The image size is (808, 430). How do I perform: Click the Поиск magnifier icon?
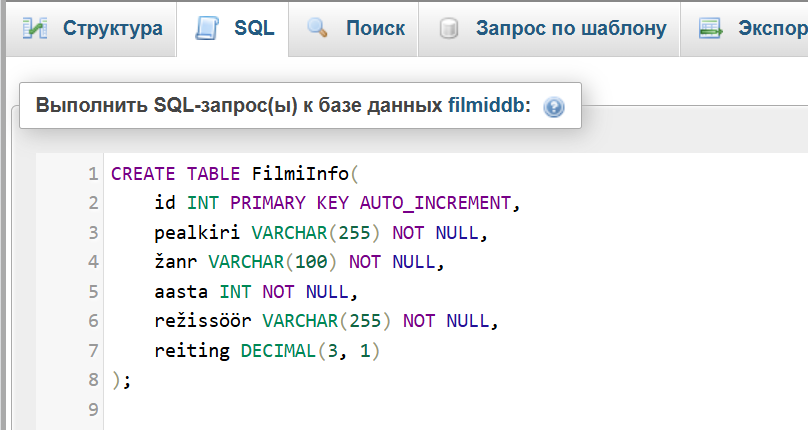tap(317, 28)
